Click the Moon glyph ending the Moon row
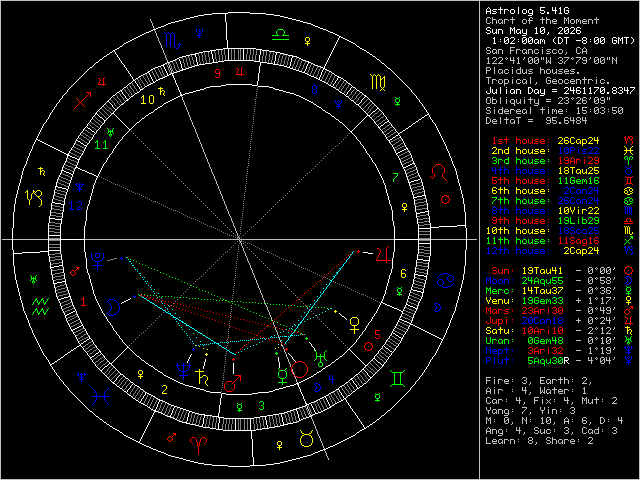The image size is (640, 480). pyautogui.click(x=629, y=280)
